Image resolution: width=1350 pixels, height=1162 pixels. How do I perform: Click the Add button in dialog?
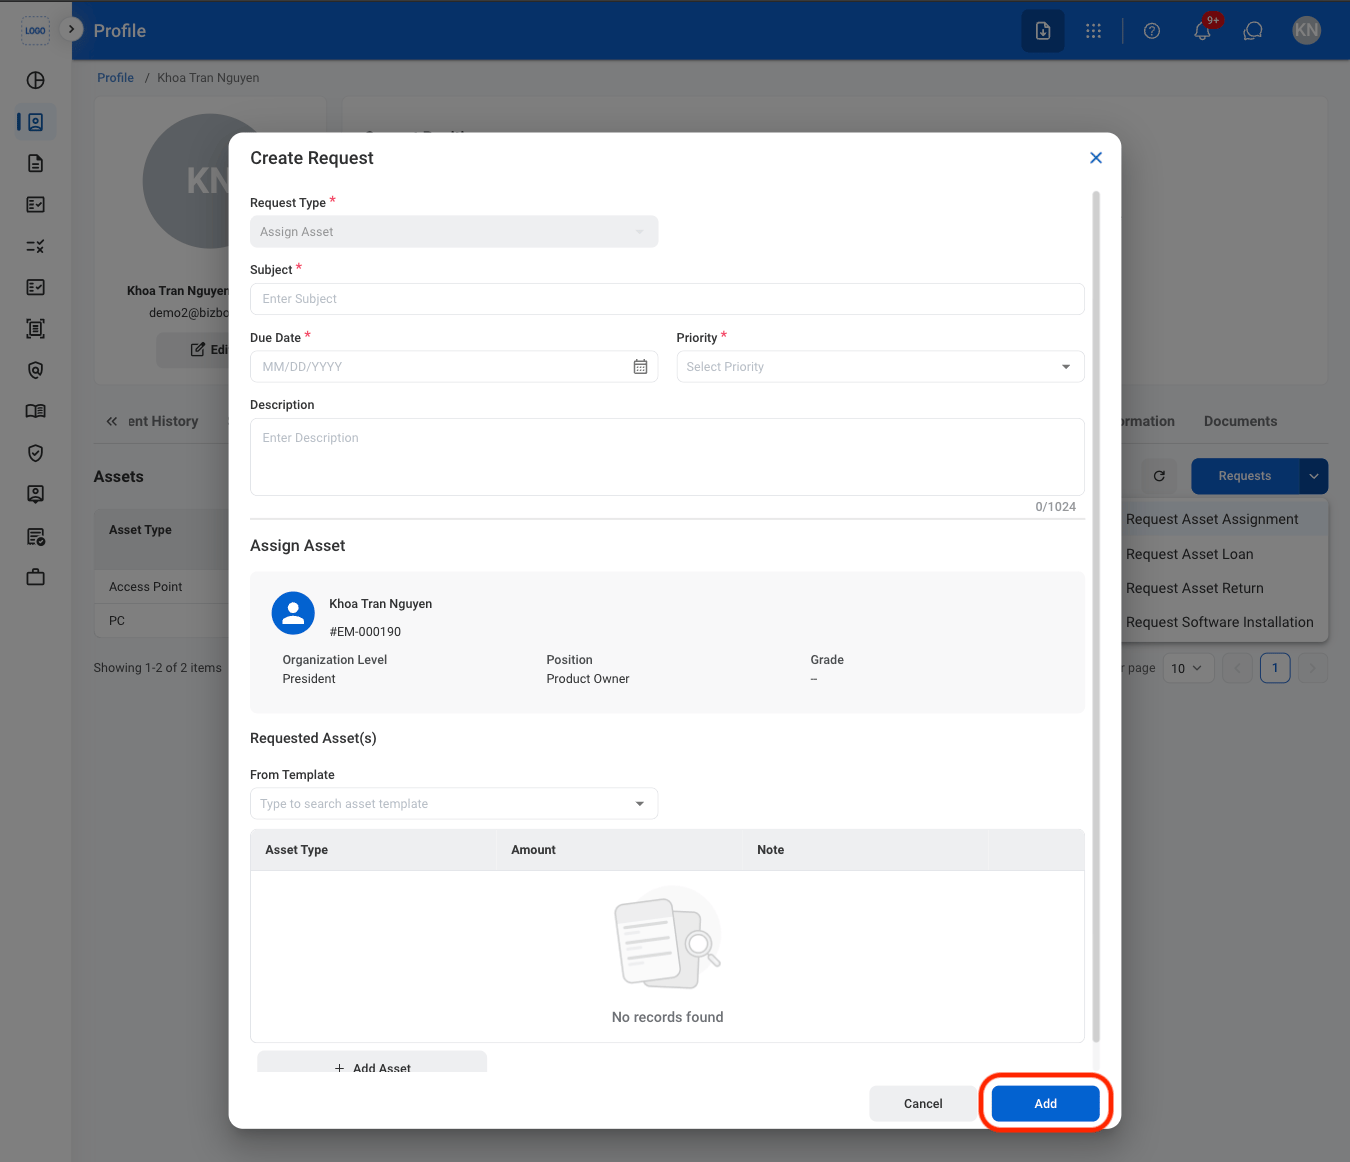1045,1104
